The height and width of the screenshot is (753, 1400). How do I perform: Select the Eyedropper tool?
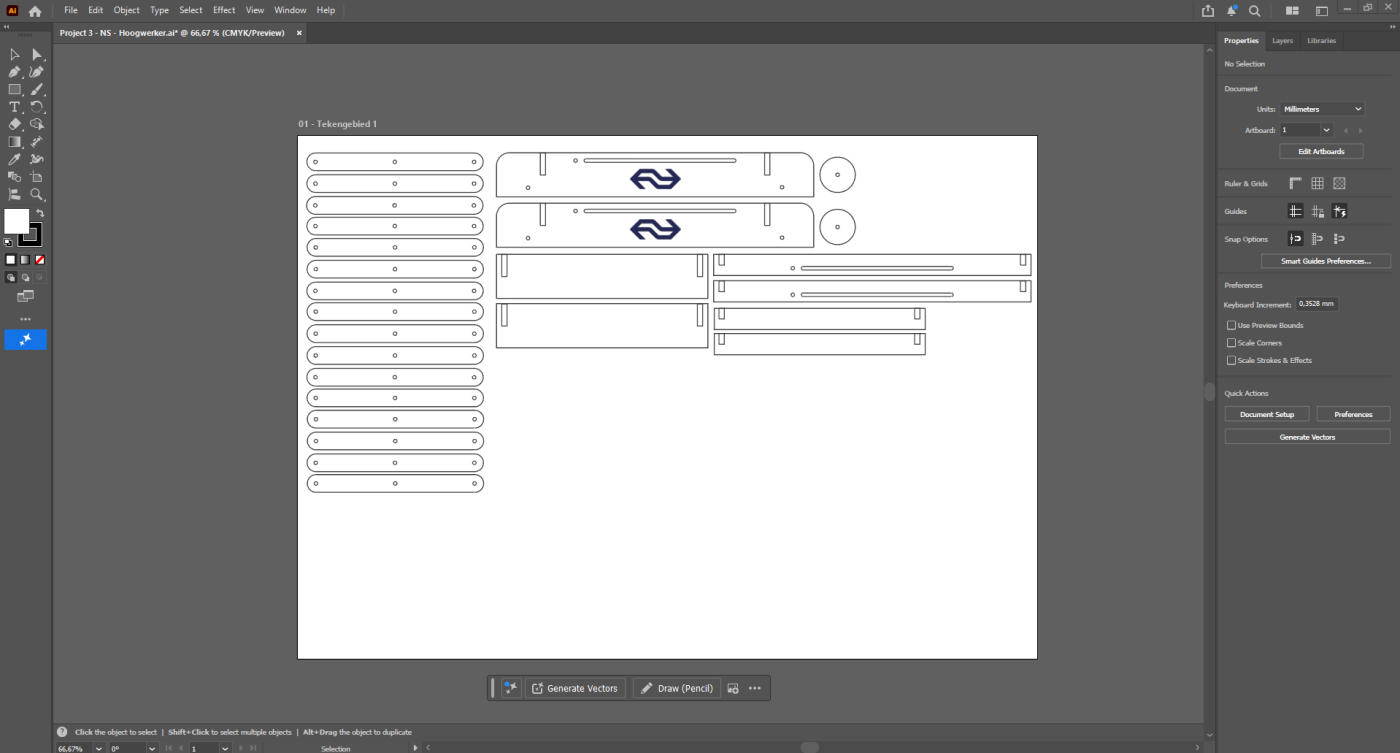coord(15,159)
